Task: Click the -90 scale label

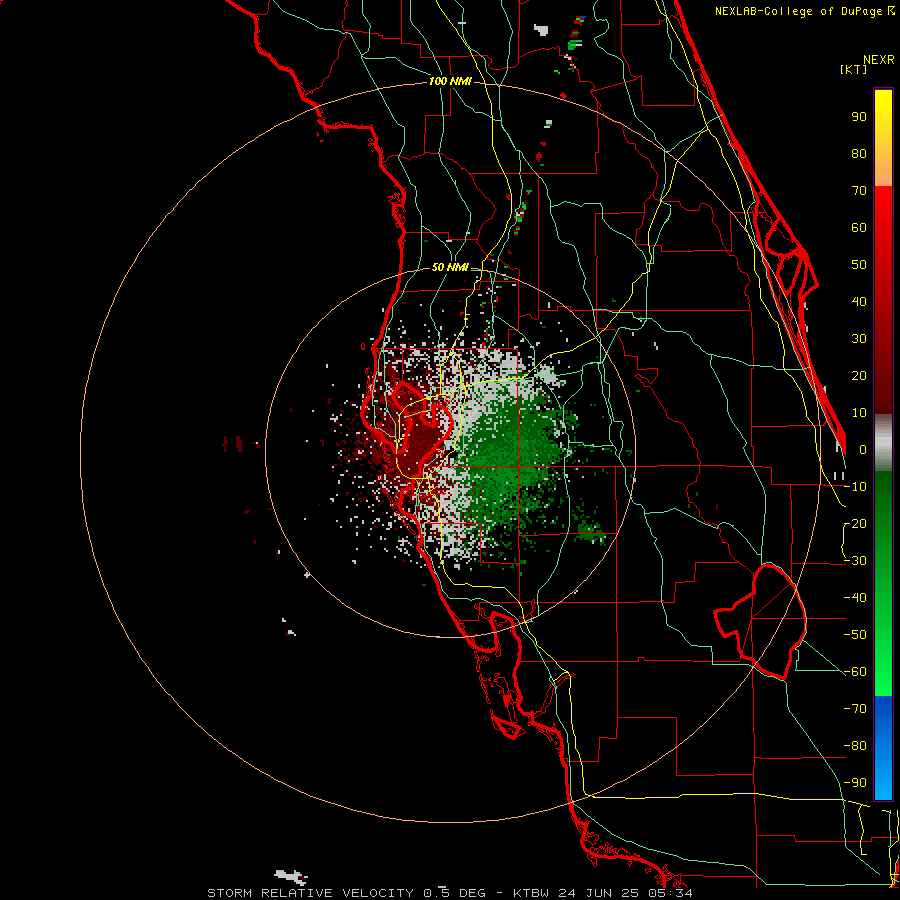Action: point(855,783)
